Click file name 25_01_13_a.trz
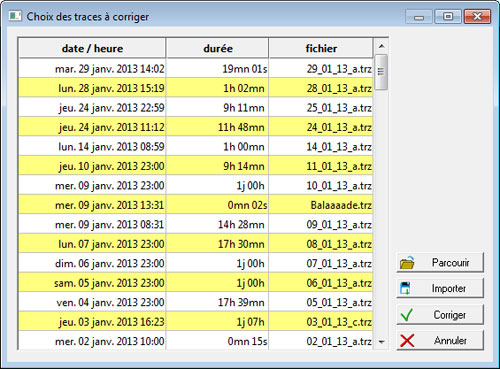Viewport: 500px width, 369px height. [339, 107]
